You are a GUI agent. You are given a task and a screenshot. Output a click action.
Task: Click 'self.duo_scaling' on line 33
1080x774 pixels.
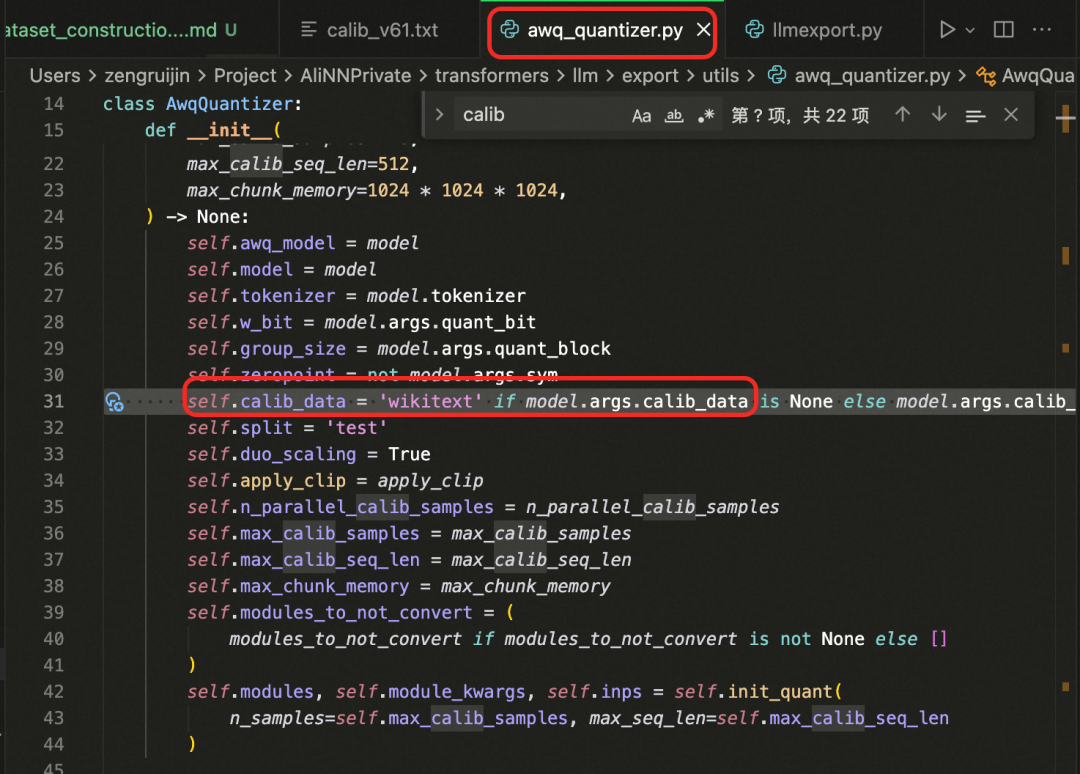271,454
